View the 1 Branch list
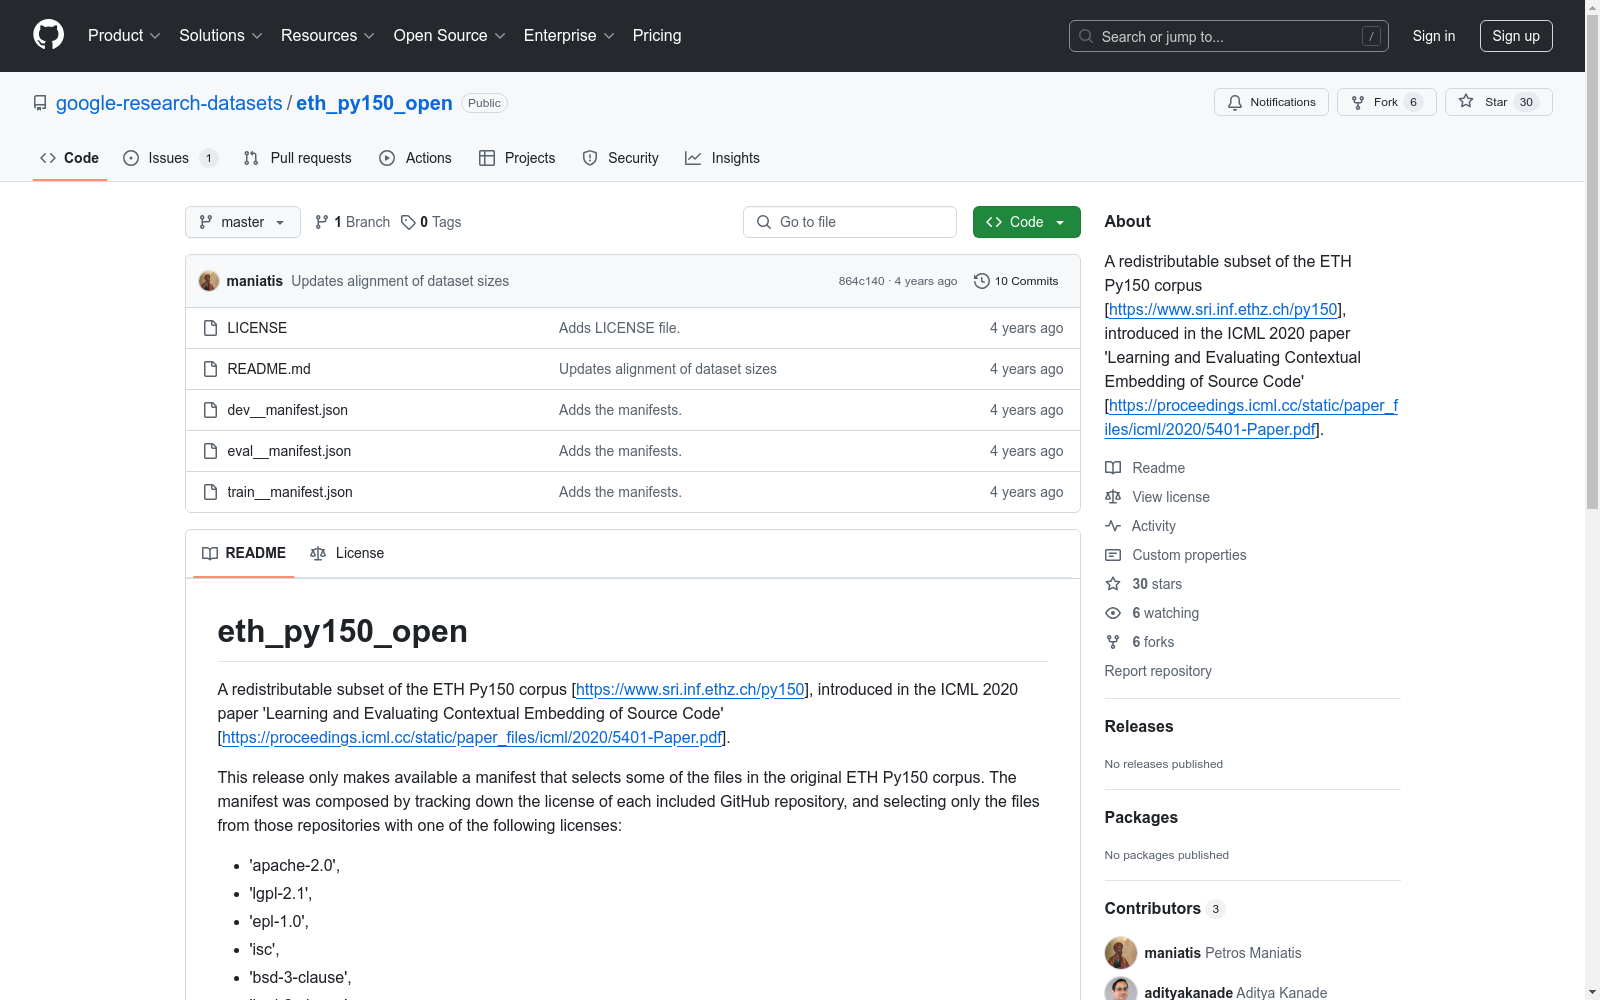Screen dimensions: 1600x1000 [352, 222]
